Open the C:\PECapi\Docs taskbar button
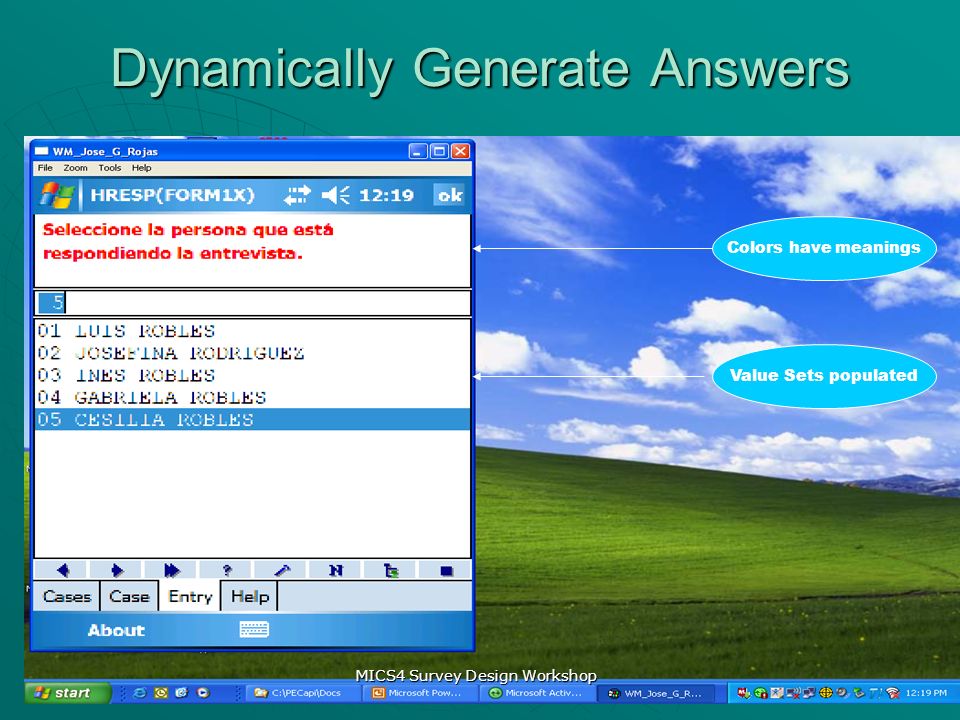Image resolution: width=960 pixels, height=720 pixels. [301, 692]
